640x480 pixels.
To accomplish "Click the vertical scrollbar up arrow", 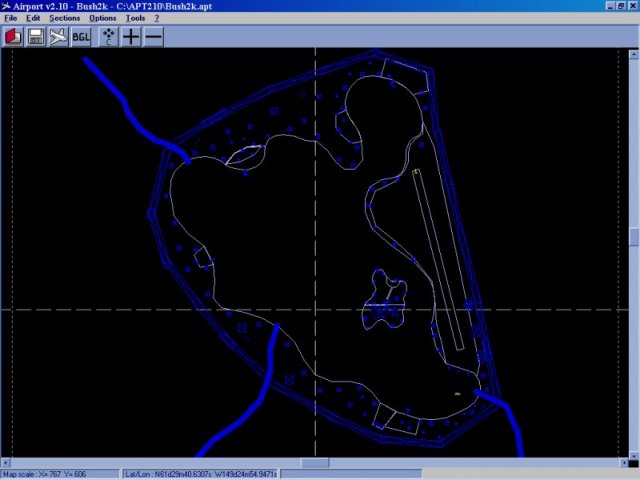I will click(633, 54).
